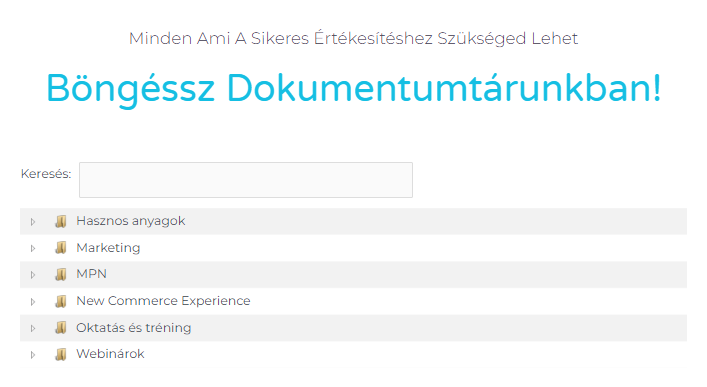Click the Hasznos anyagok folder icon
This screenshot has width=707, height=387.
point(61,221)
